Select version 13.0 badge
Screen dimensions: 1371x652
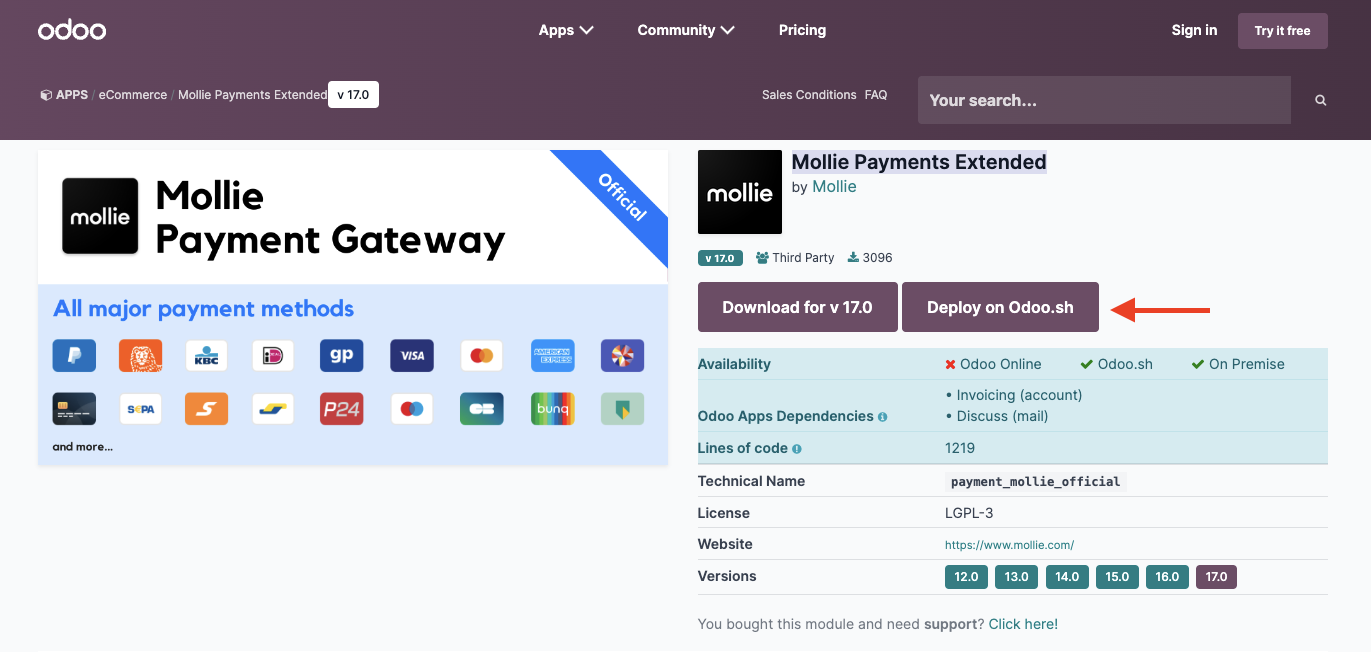pyautogui.click(x=1016, y=577)
